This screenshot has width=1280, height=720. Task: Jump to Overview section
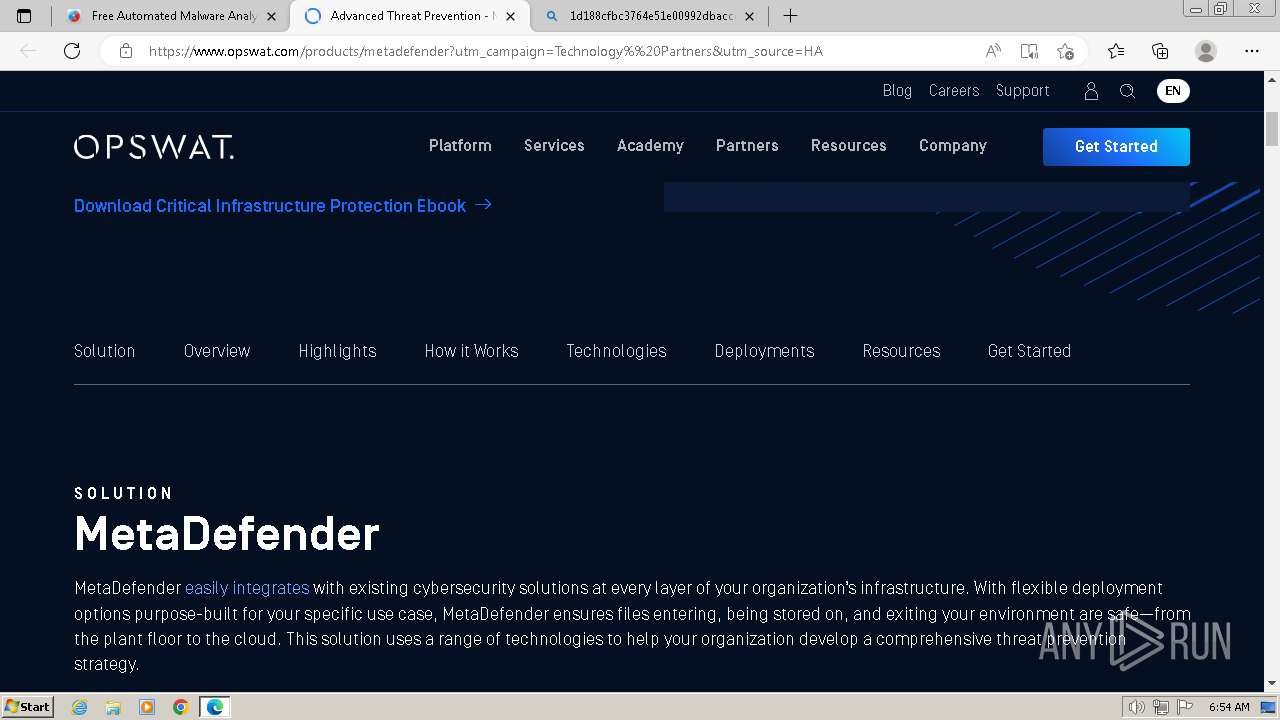(x=217, y=351)
